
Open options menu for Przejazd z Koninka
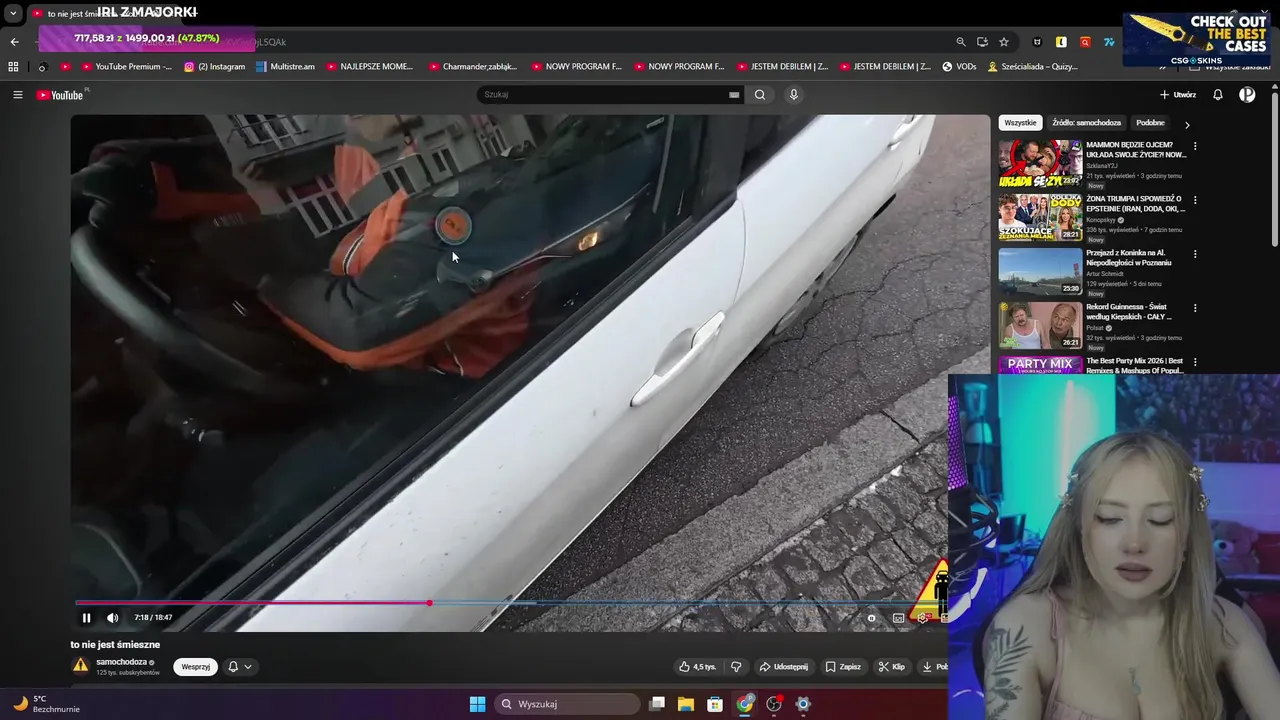pyautogui.click(x=1195, y=254)
